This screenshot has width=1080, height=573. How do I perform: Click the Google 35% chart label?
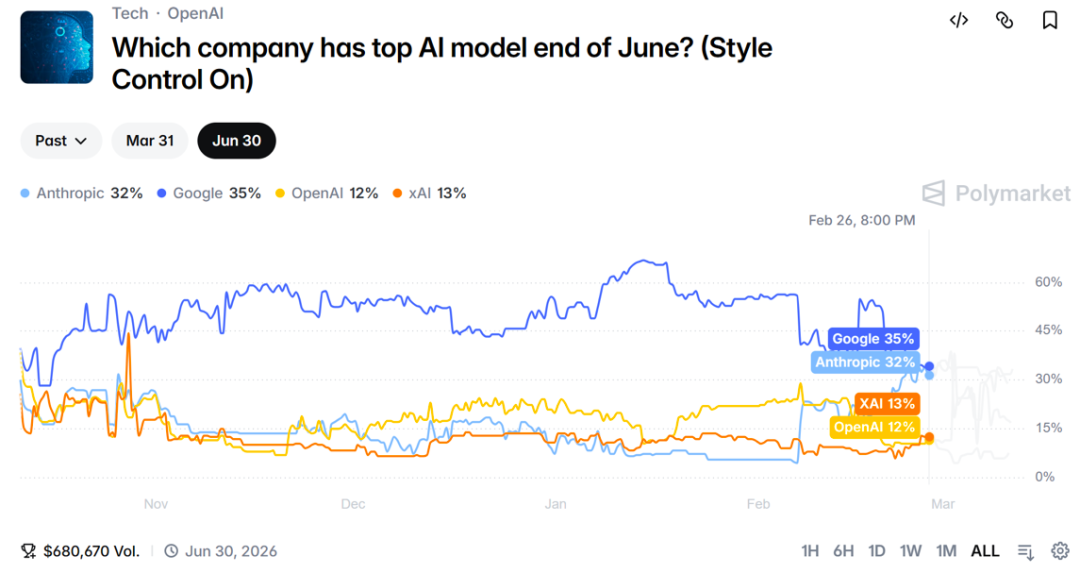pyautogui.click(x=872, y=339)
